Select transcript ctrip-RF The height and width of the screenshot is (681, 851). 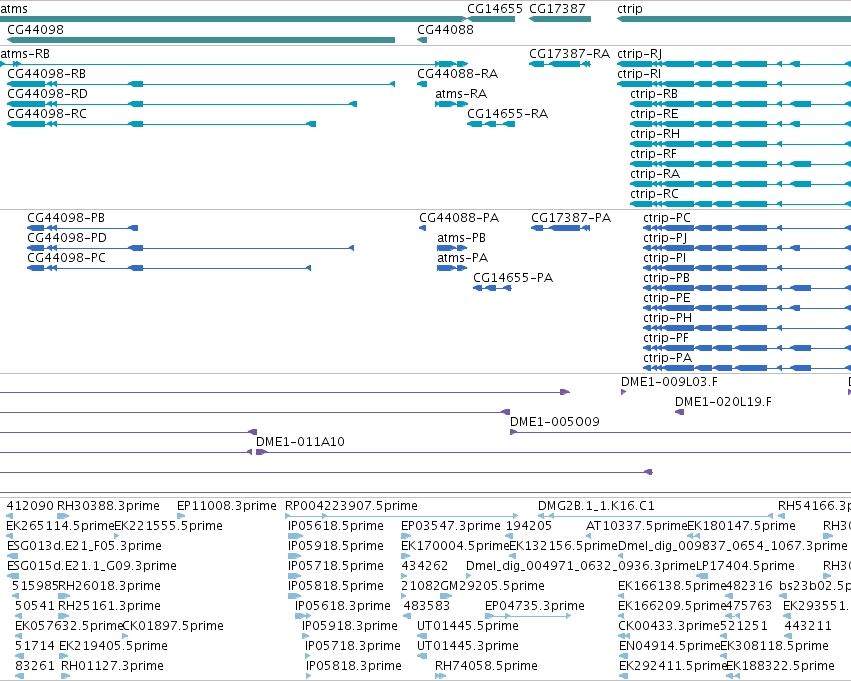[x=653, y=154]
